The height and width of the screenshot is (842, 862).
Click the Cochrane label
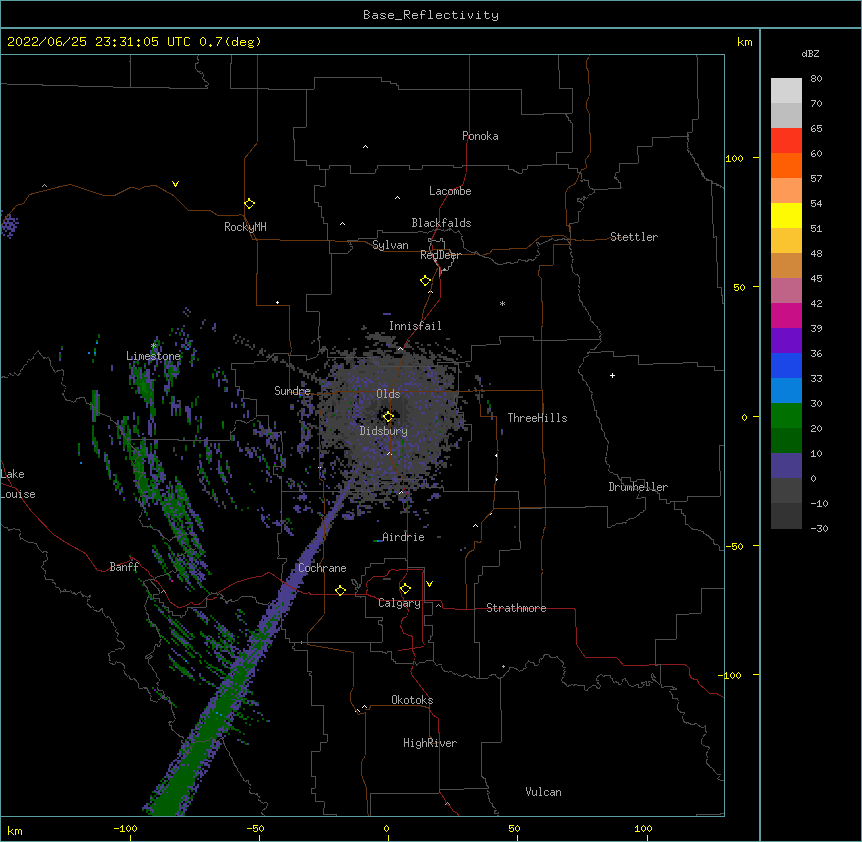[x=322, y=568]
